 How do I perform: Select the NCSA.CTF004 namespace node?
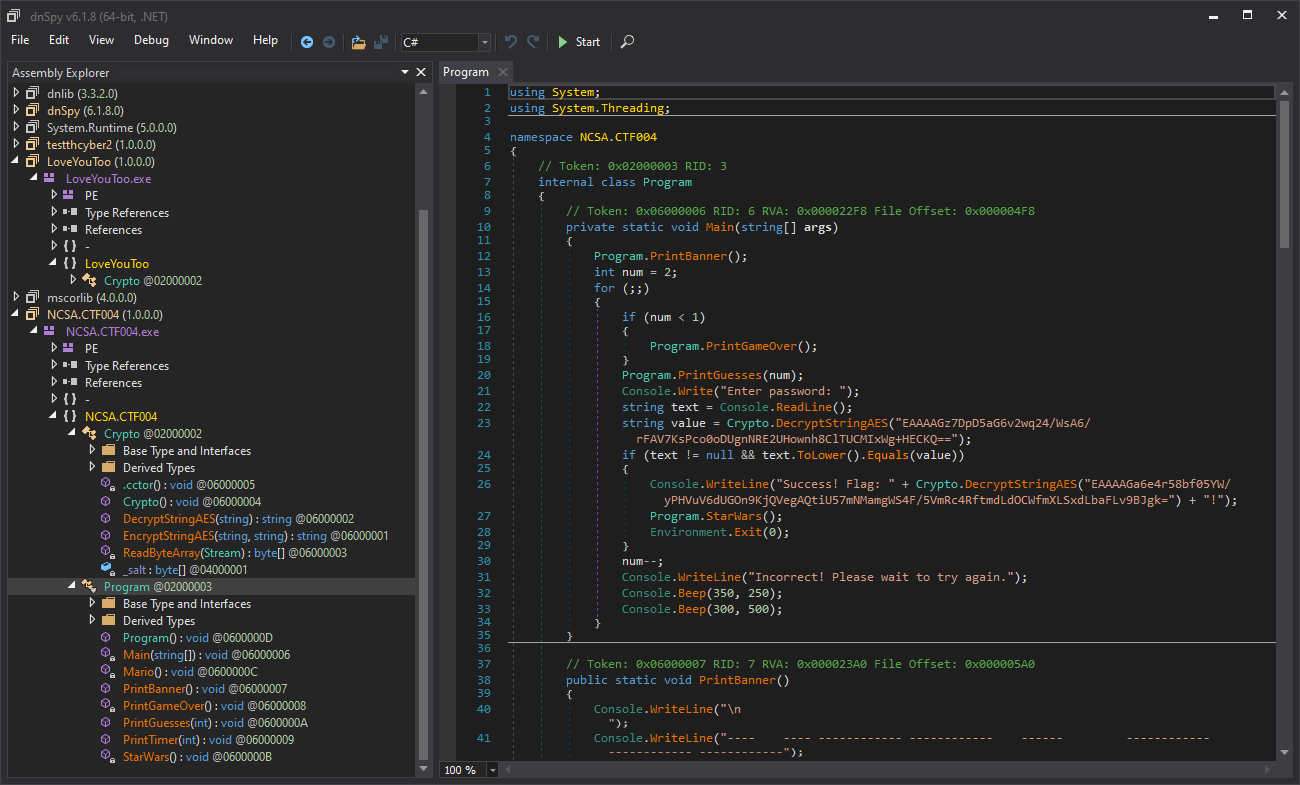[121, 416]
